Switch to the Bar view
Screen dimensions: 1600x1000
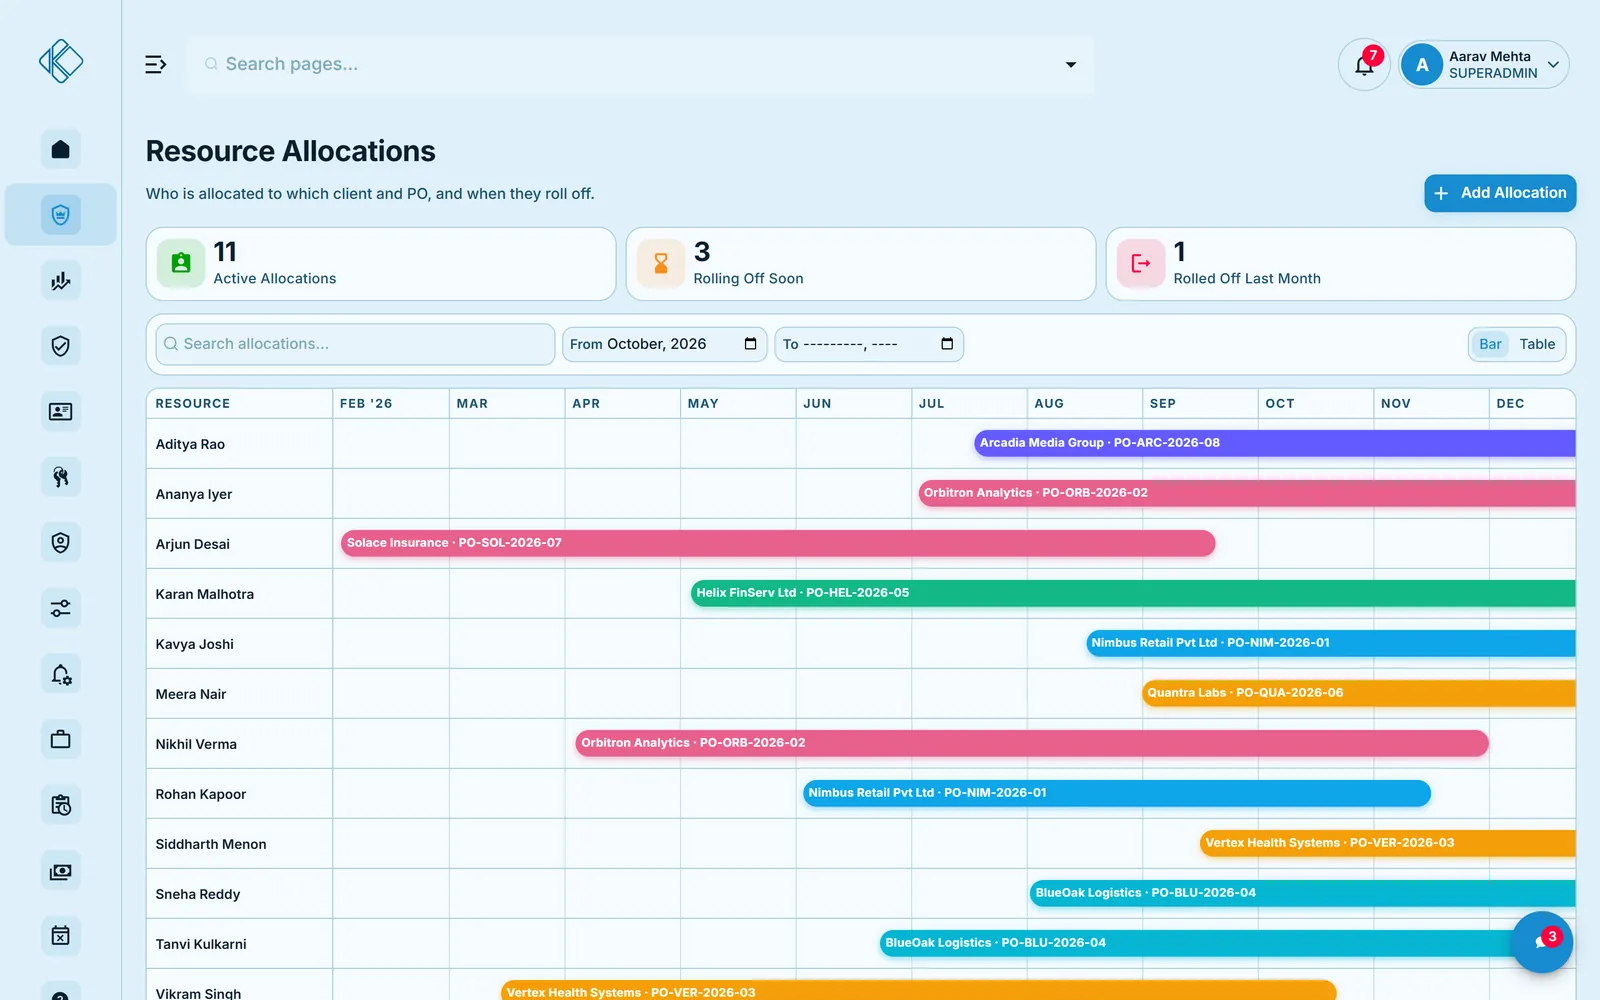1490,344
